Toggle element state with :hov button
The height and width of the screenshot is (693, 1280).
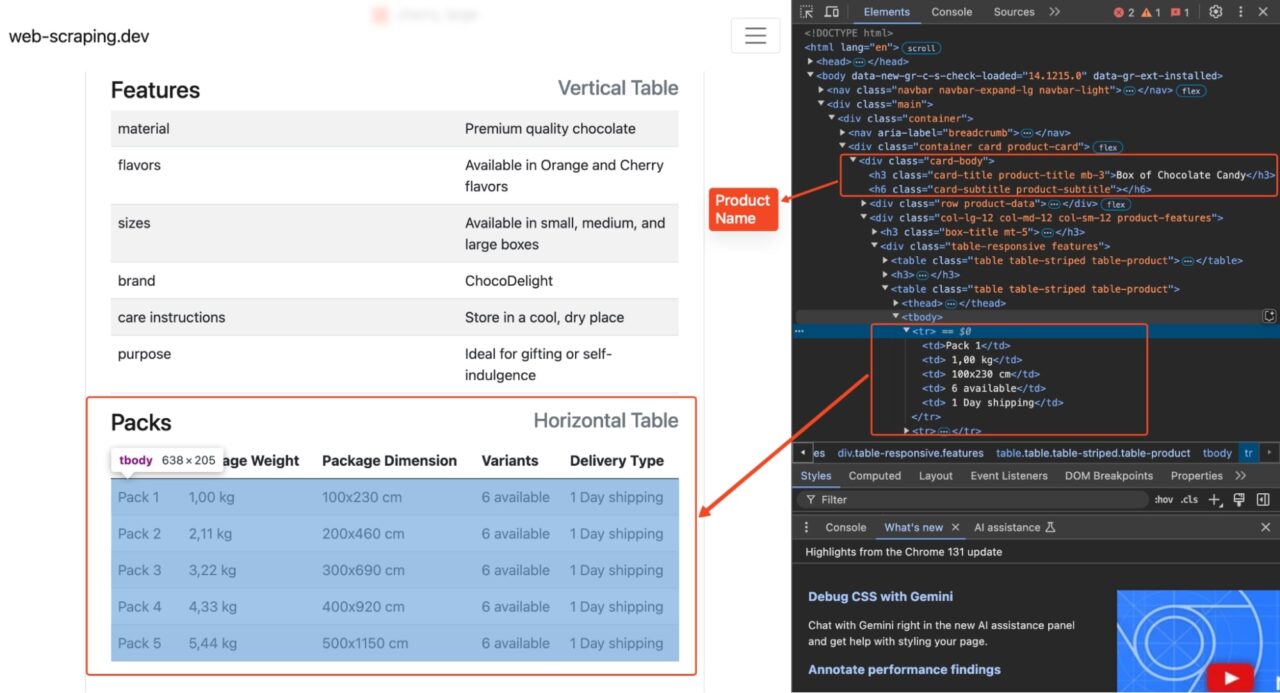coord(1165,499)
